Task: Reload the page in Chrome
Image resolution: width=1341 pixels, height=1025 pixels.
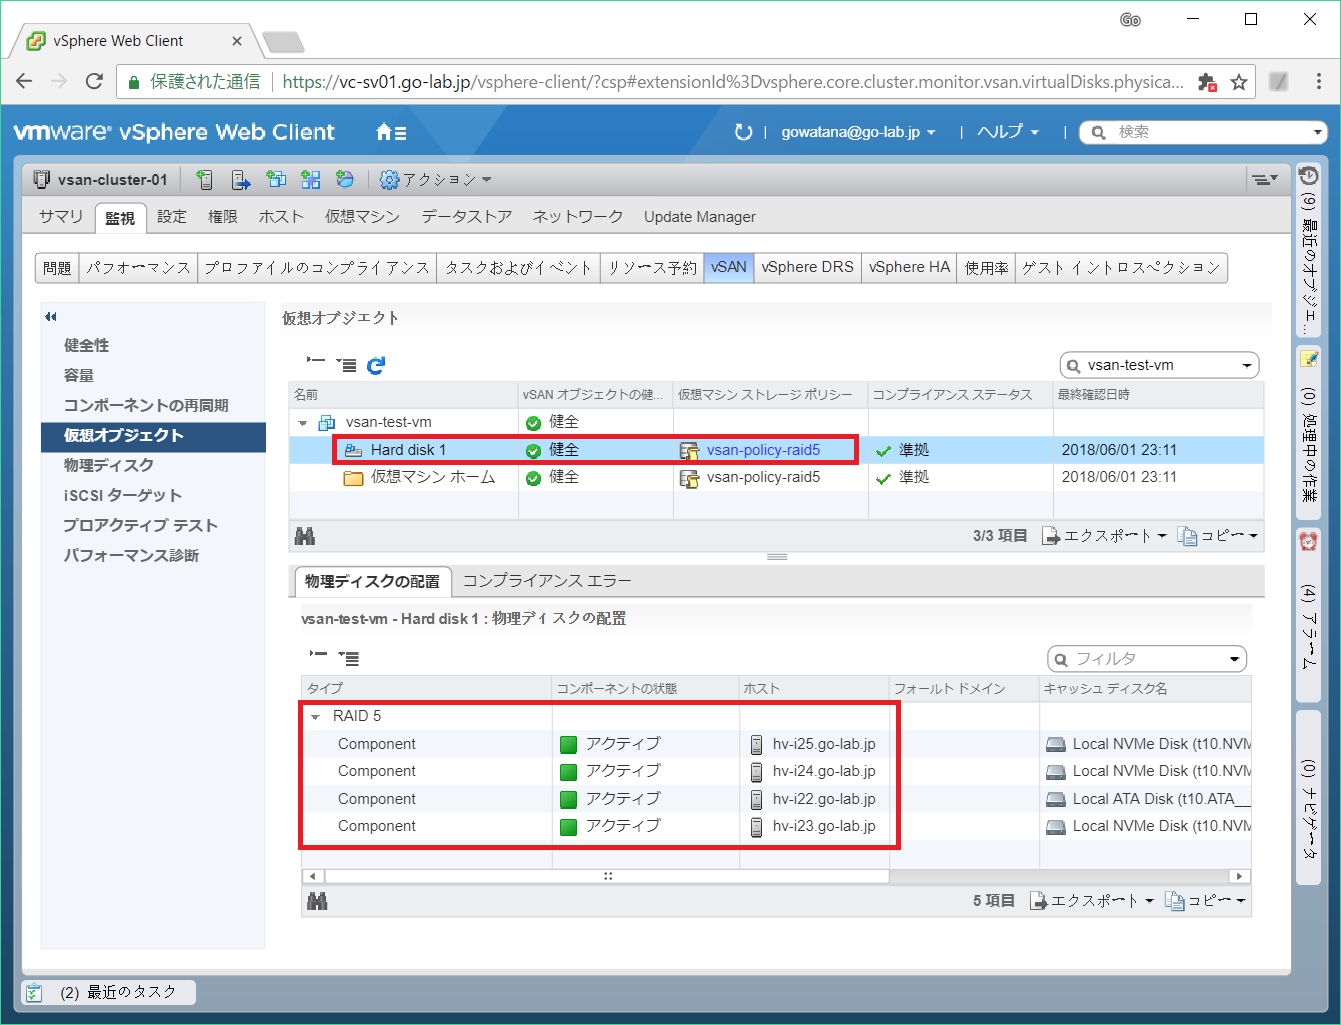Action: [x=94, y=82]
